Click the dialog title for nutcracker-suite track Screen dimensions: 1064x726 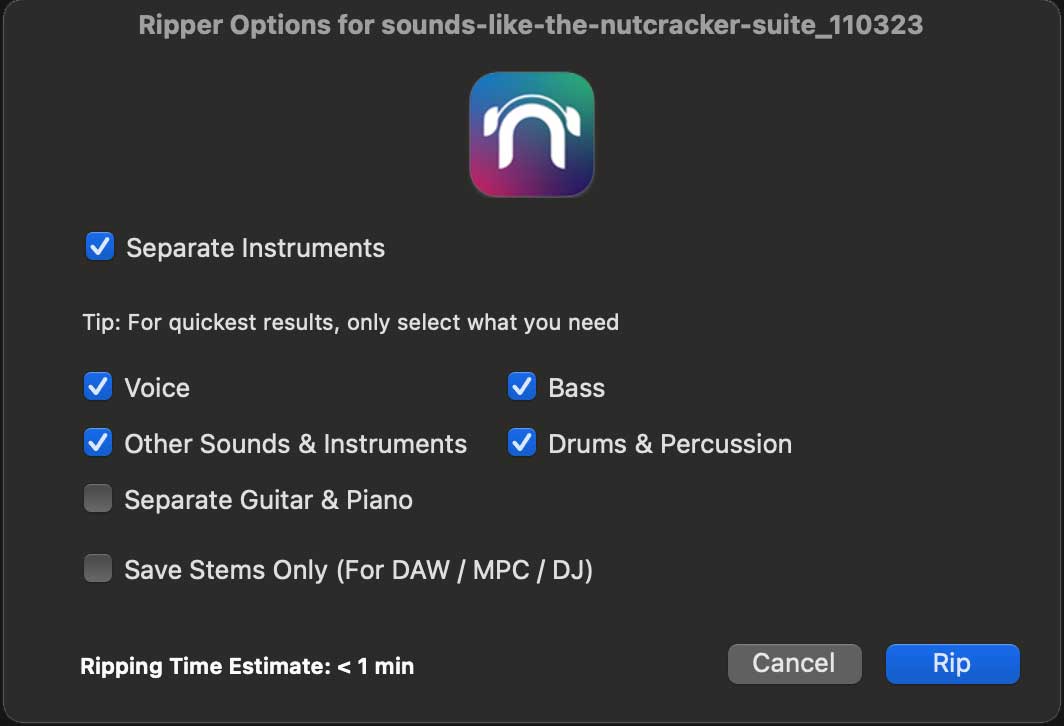coord(531,25)
